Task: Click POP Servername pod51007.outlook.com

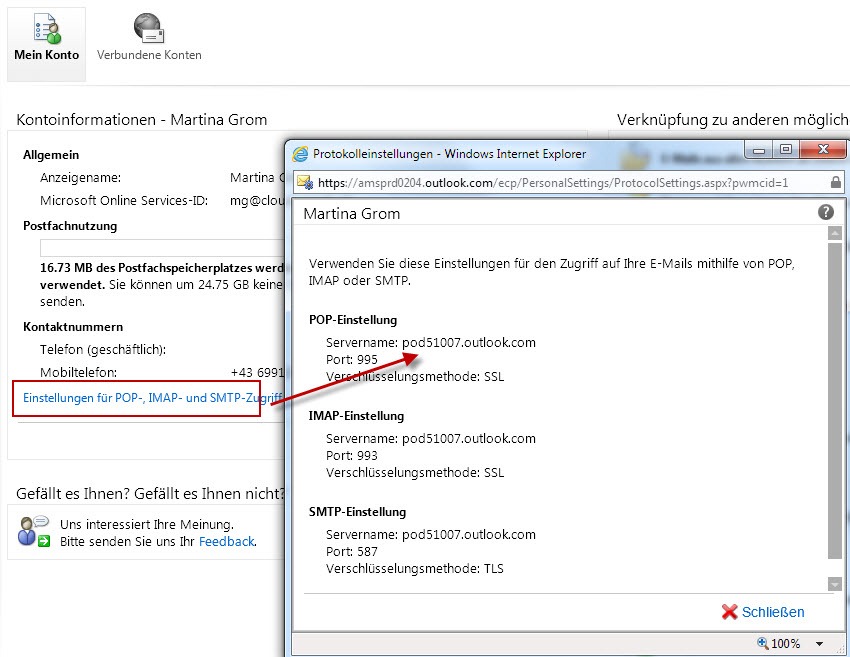Action: [x=430, y=343]
